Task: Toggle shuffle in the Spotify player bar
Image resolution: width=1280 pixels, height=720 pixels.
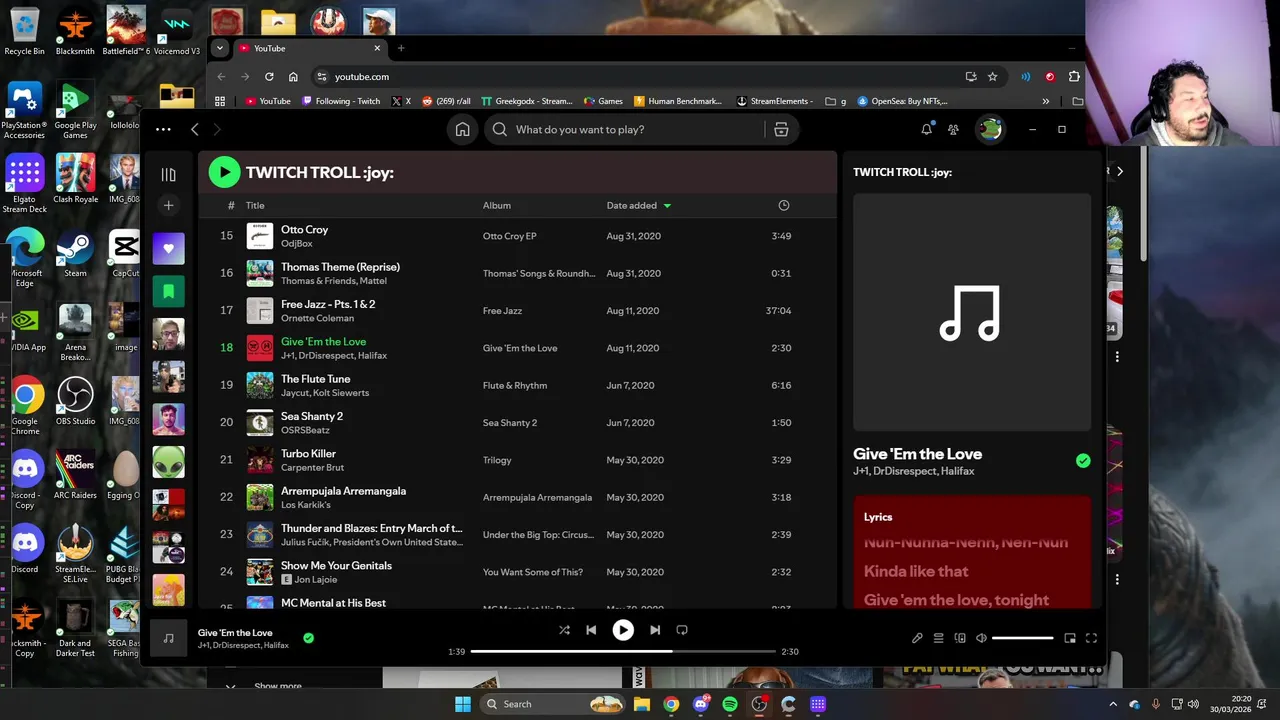Action: pyautogui.click(x=564, y=630)
